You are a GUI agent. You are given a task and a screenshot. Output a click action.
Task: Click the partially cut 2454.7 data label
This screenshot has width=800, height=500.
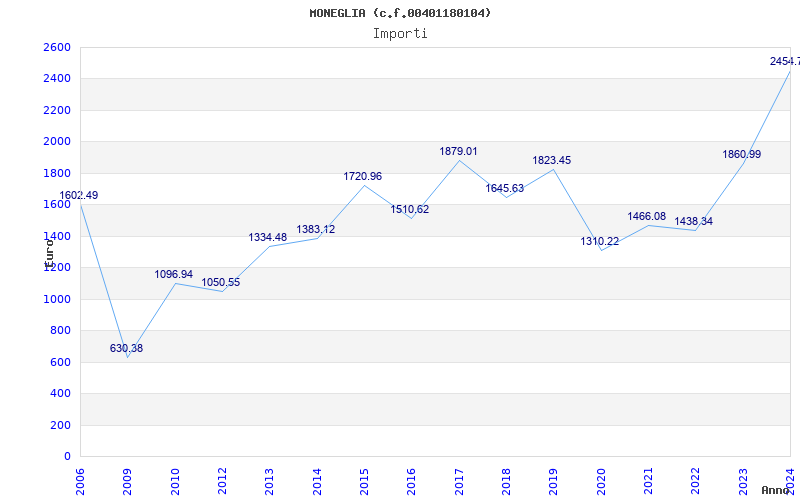tap(785, 62)
